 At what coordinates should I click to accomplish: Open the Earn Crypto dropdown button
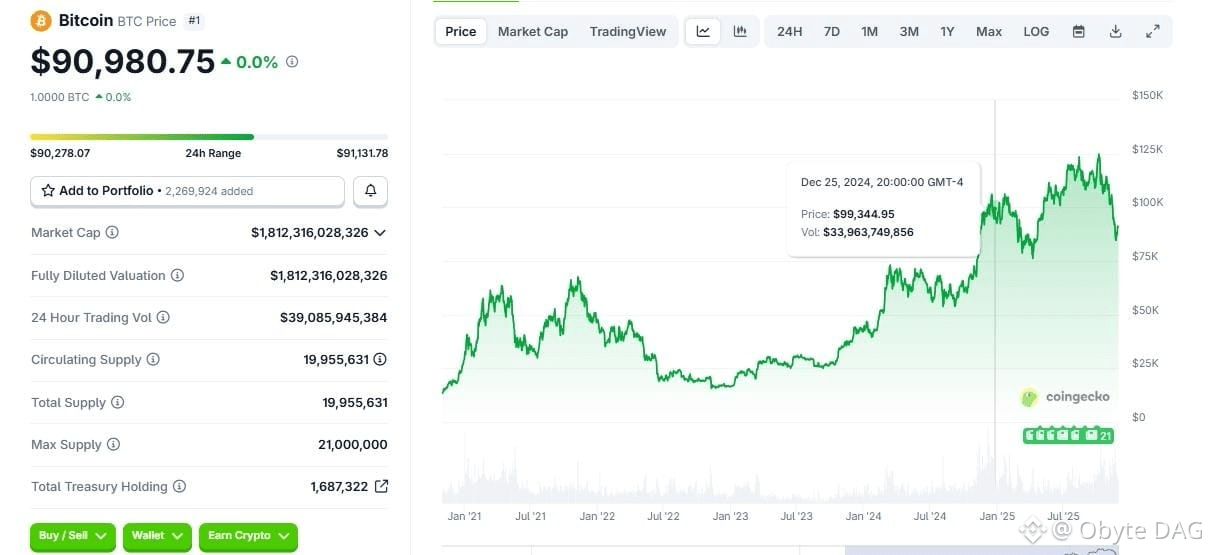tap(248, 536)
